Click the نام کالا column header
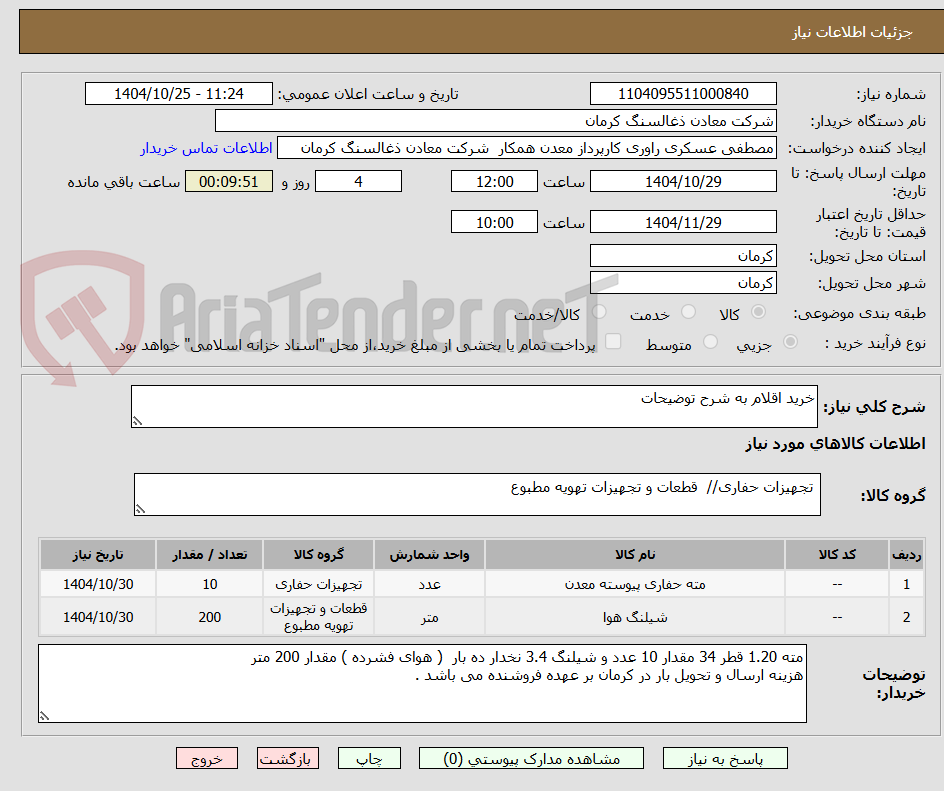Screen dimensions: 944x791 [x=635, y=554]
